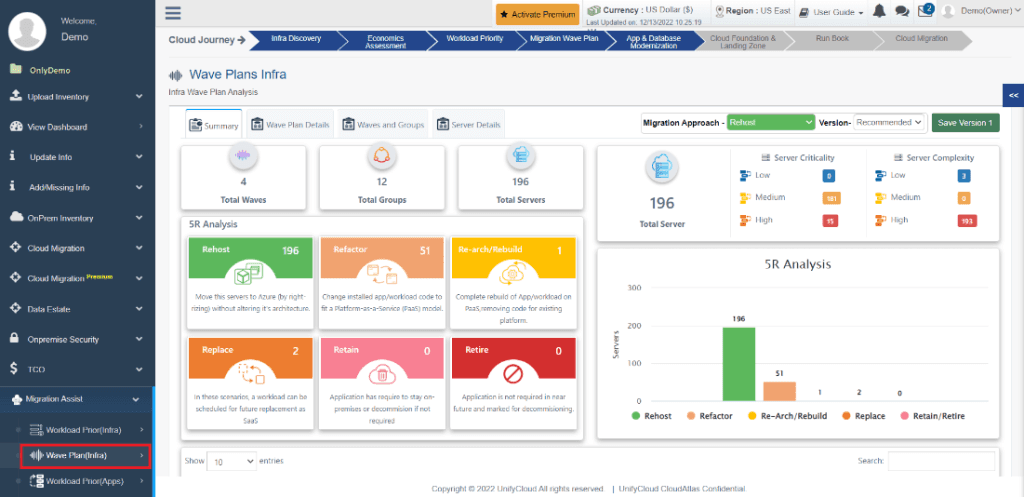Toggle Retain/Retire legend entry in chart
The height and width of the screenshot is (497, 1024).
[933, 416]
